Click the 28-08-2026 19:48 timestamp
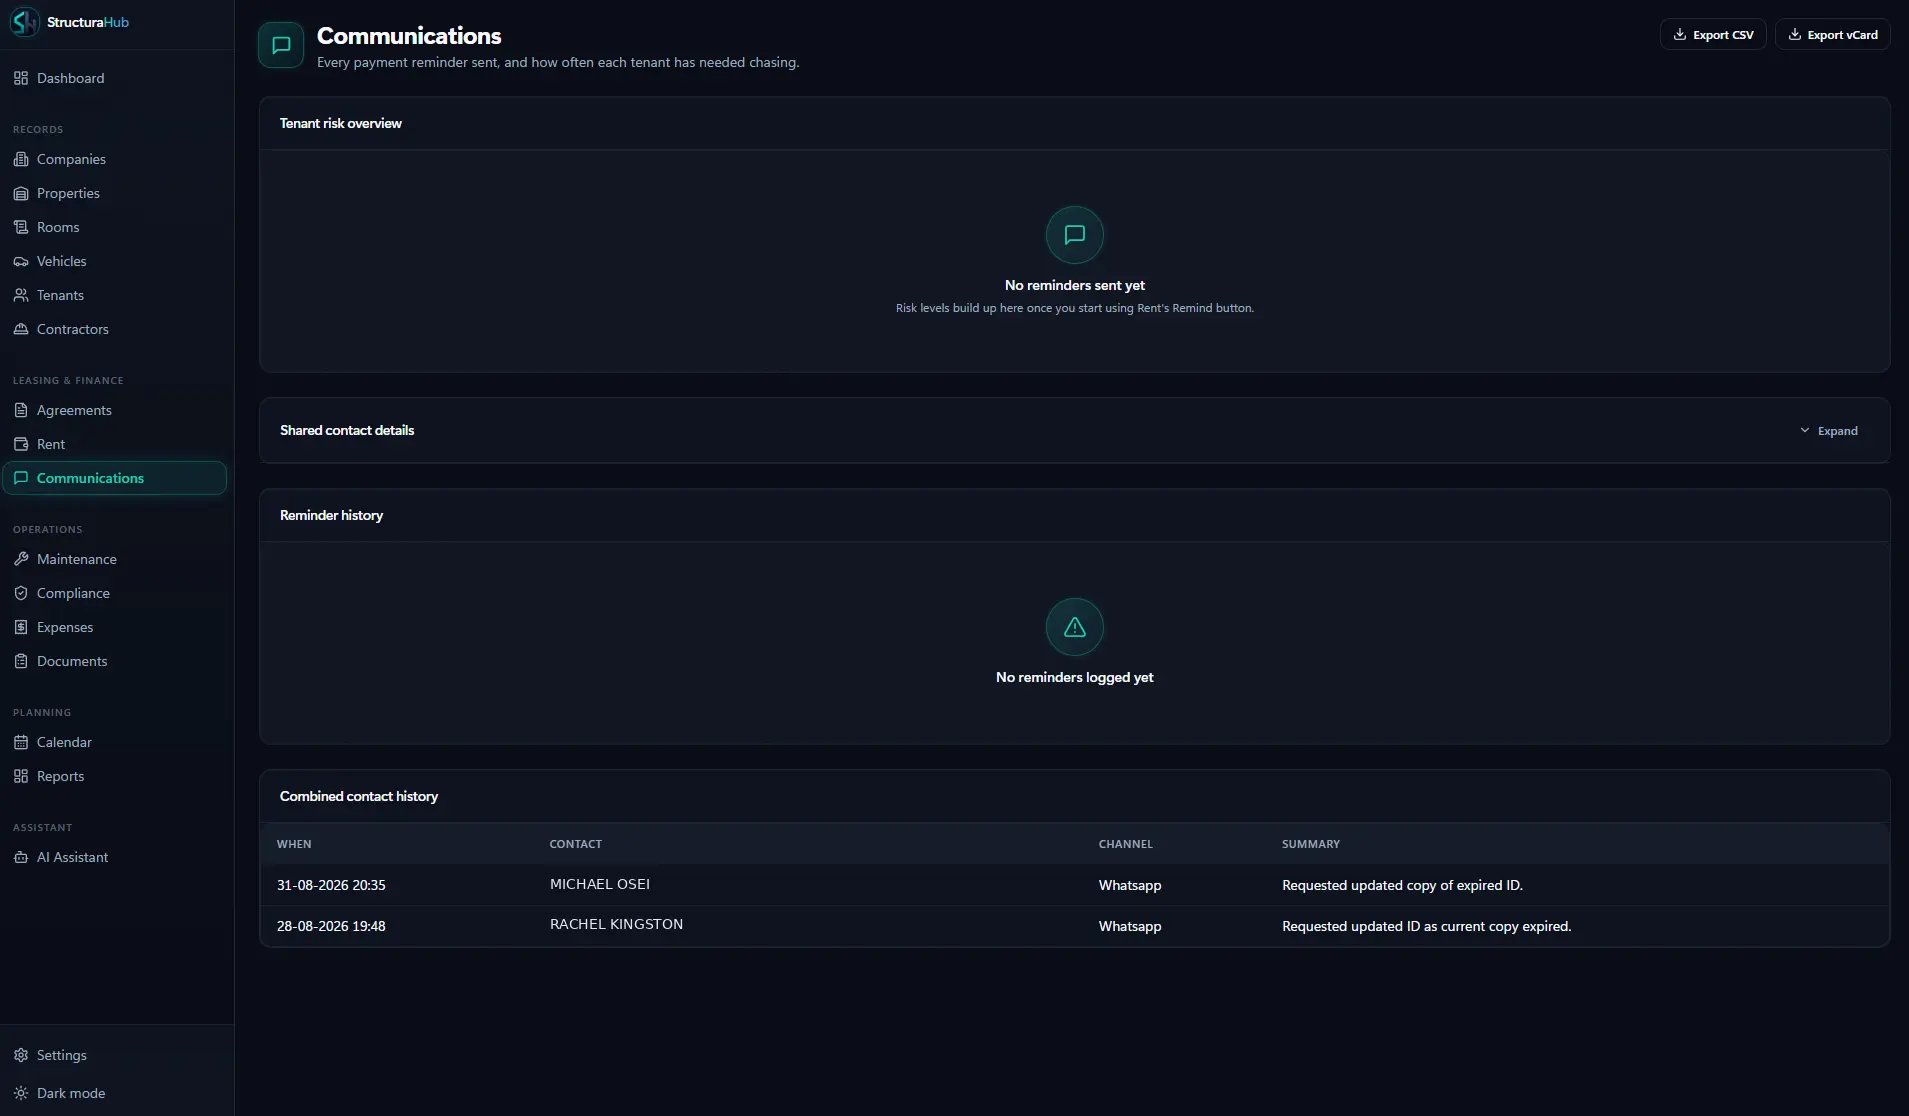The image size is (1909, 1116). coord(331,926)
